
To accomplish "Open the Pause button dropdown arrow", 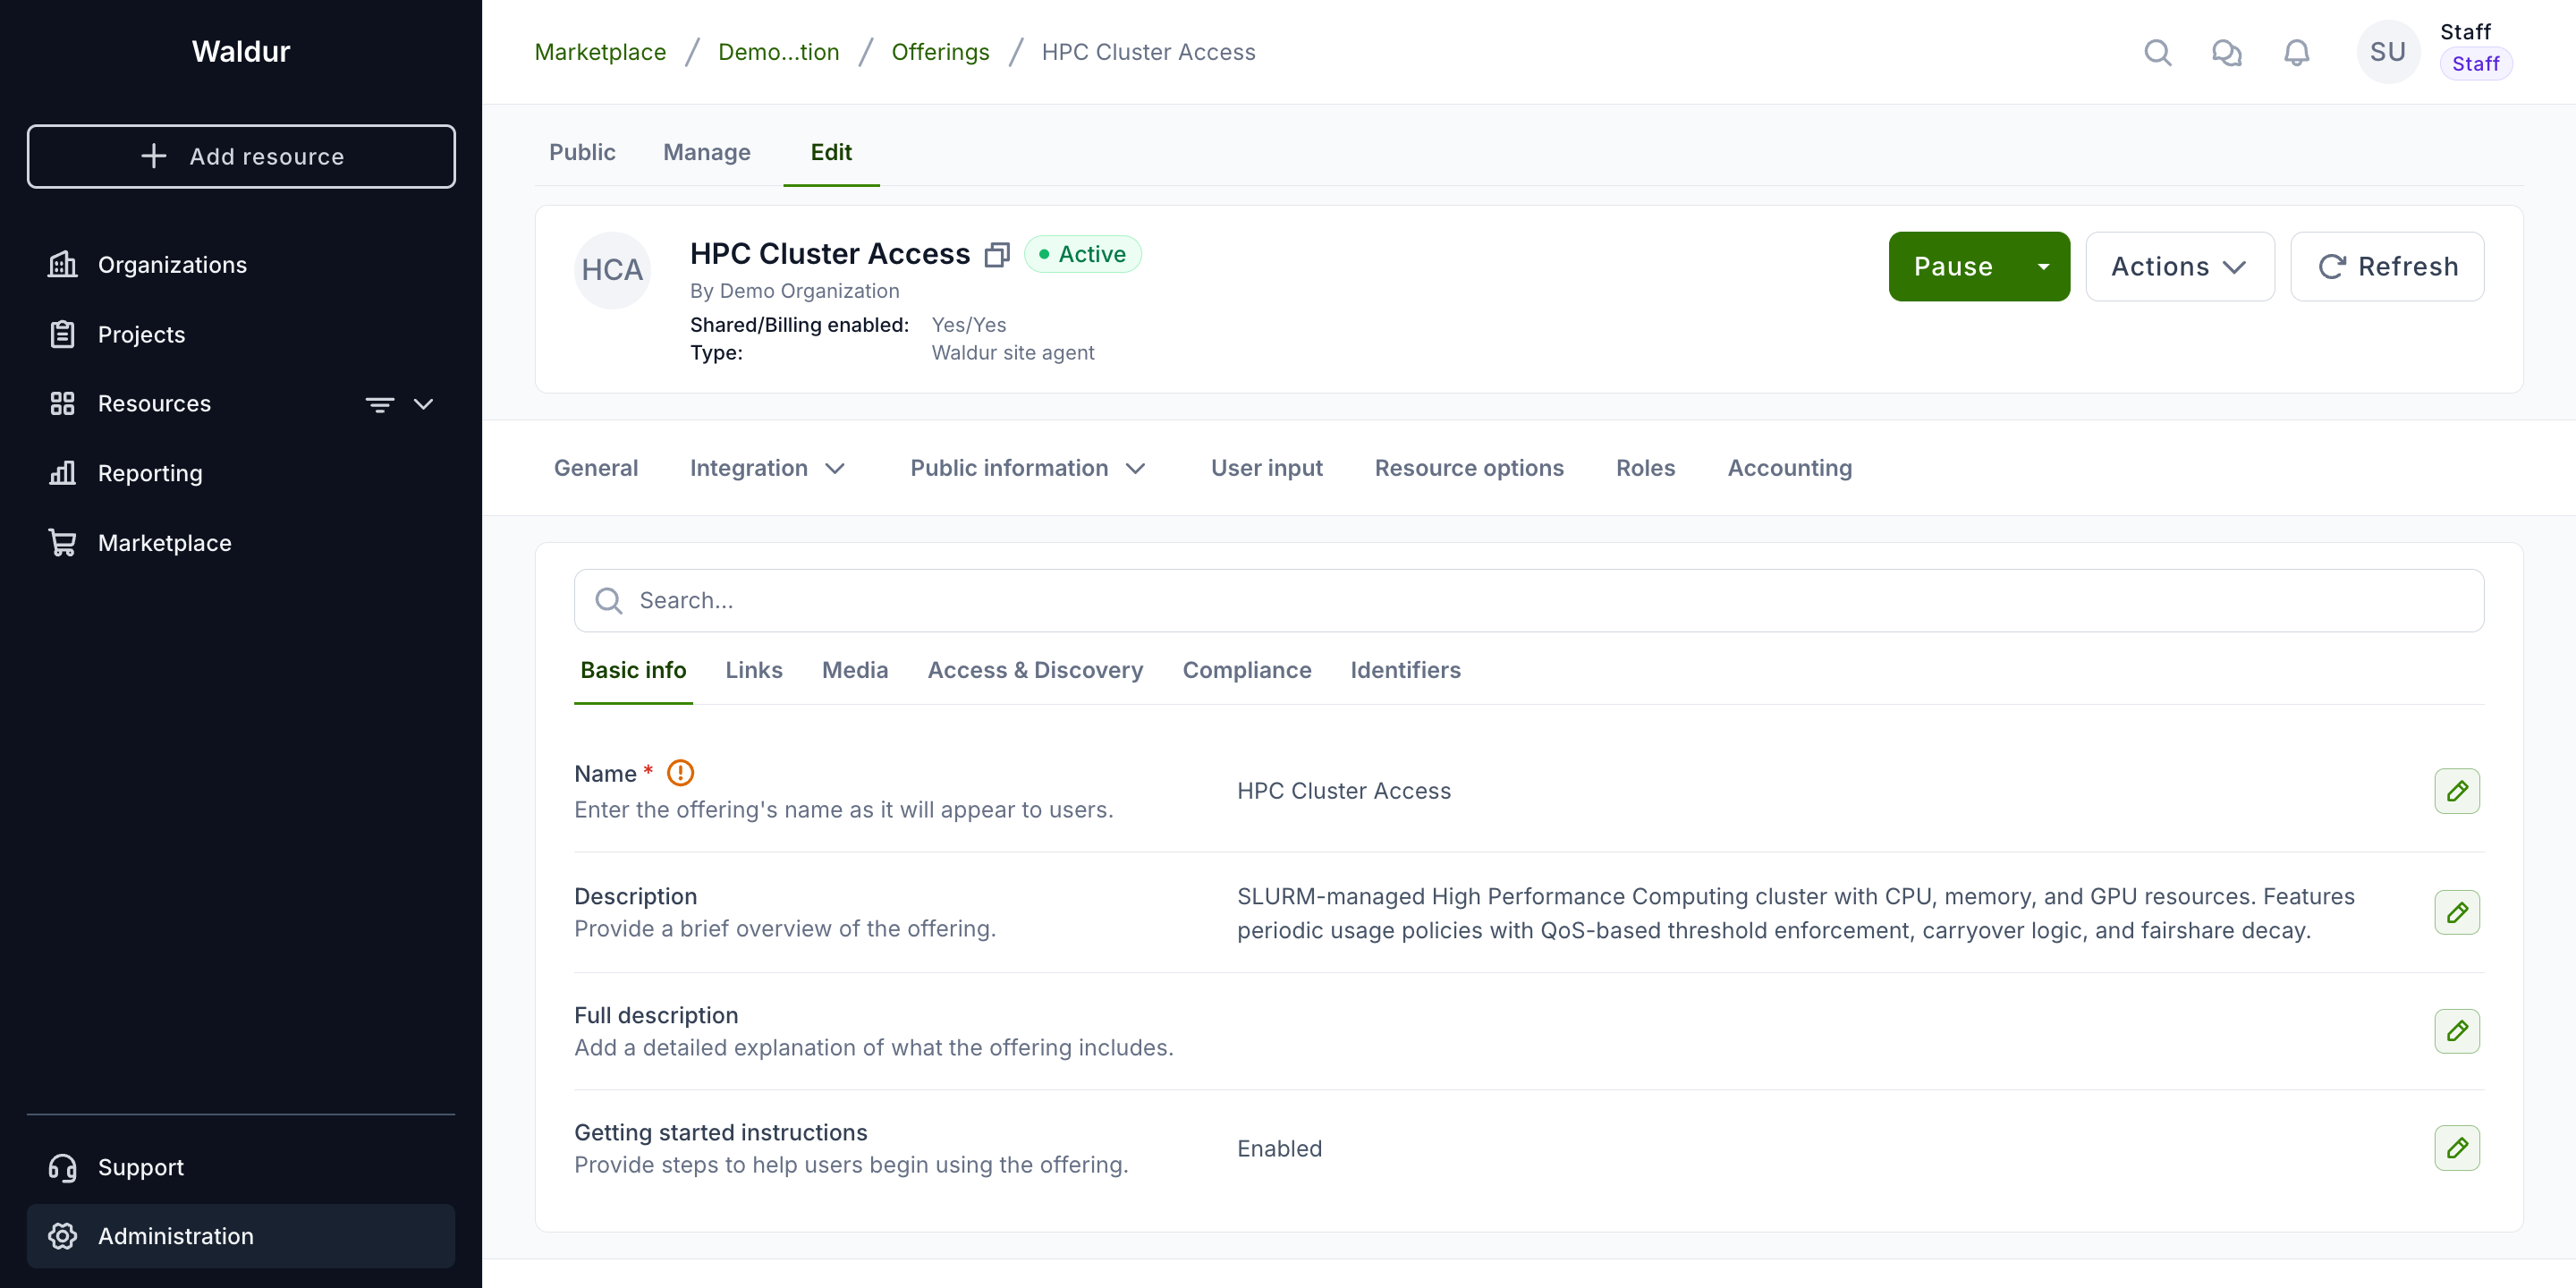I will pos(2043,267).
